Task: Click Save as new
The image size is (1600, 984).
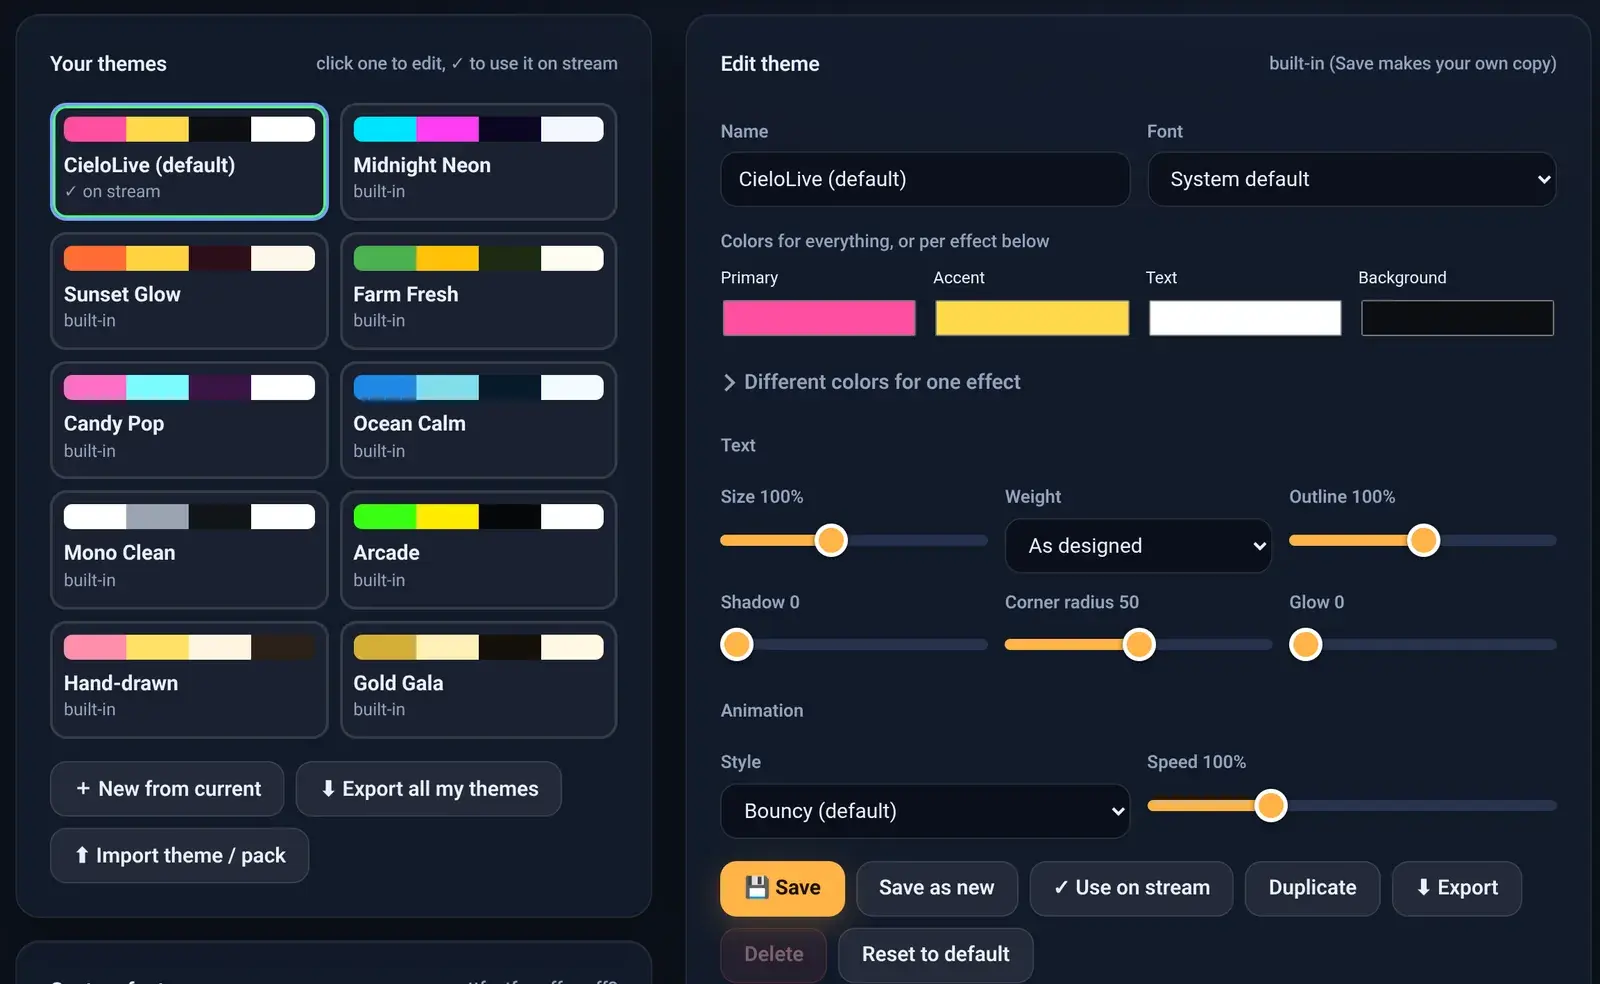Action: point(937,888)
